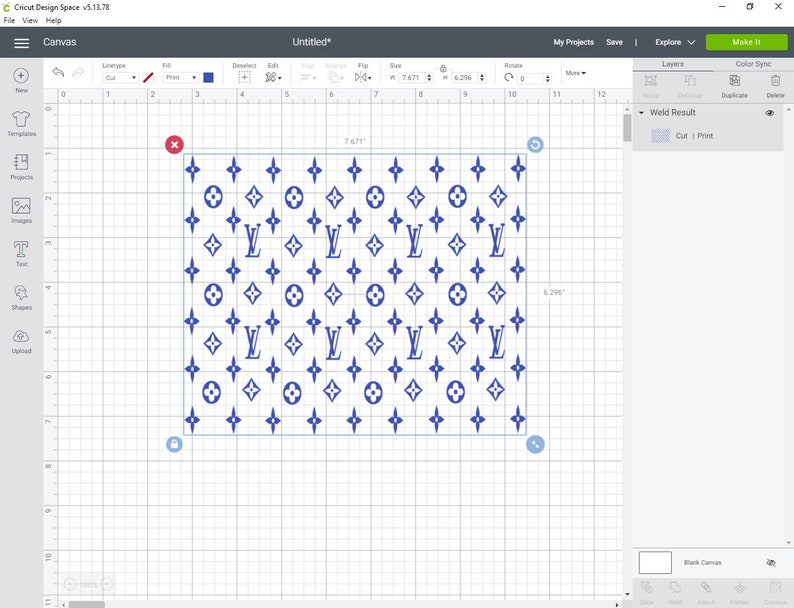Click the zoom out minus button
794x608 pixels.
click(69, 585)
